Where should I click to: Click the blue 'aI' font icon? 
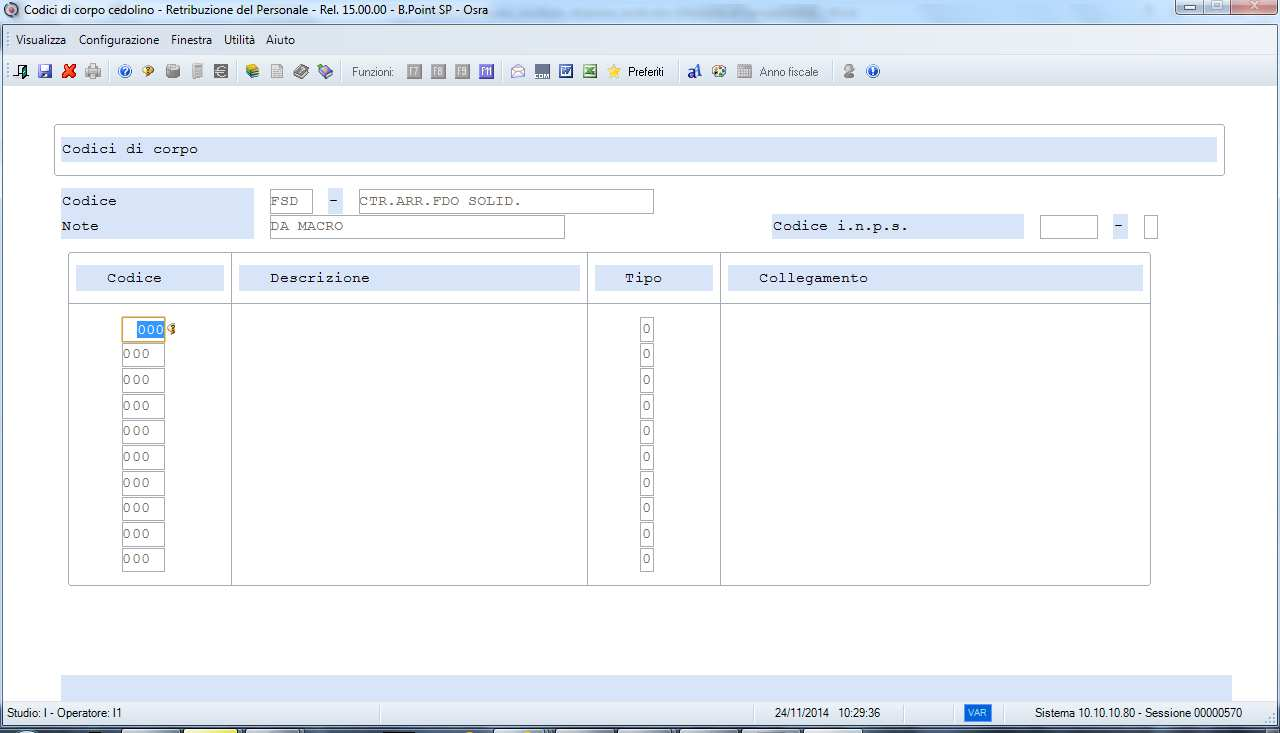694,72
